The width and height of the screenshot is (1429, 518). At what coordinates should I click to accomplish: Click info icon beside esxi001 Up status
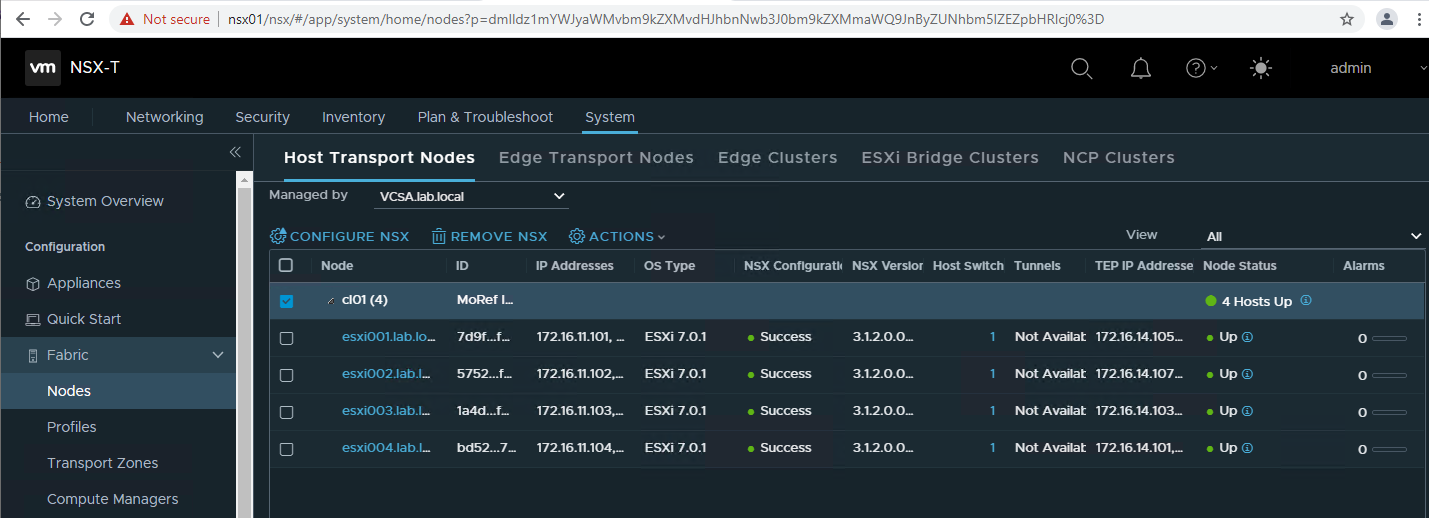(1247, 337)
